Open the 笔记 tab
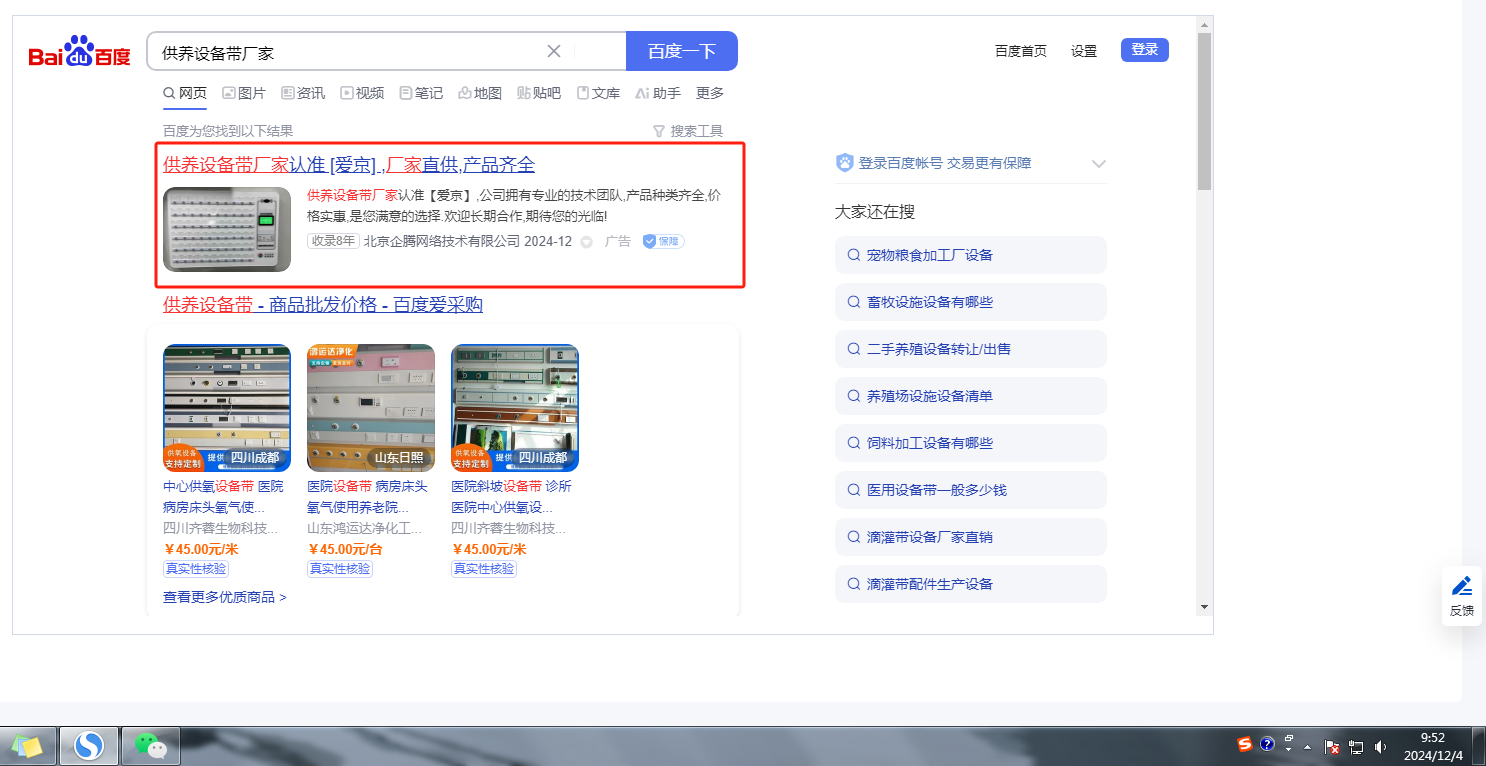The height and width of the screenshot is (766, 1486). point(421,93)
